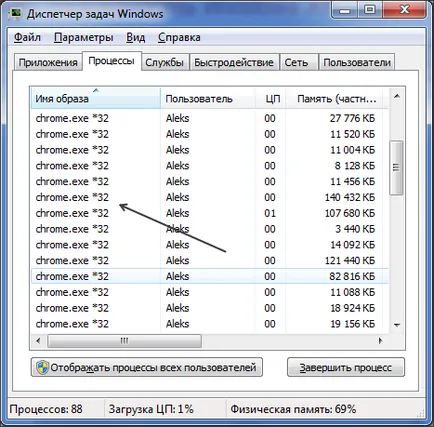Open the Параметры menu
This screenshot has width=434, height=427.
(x=84, y=37)
